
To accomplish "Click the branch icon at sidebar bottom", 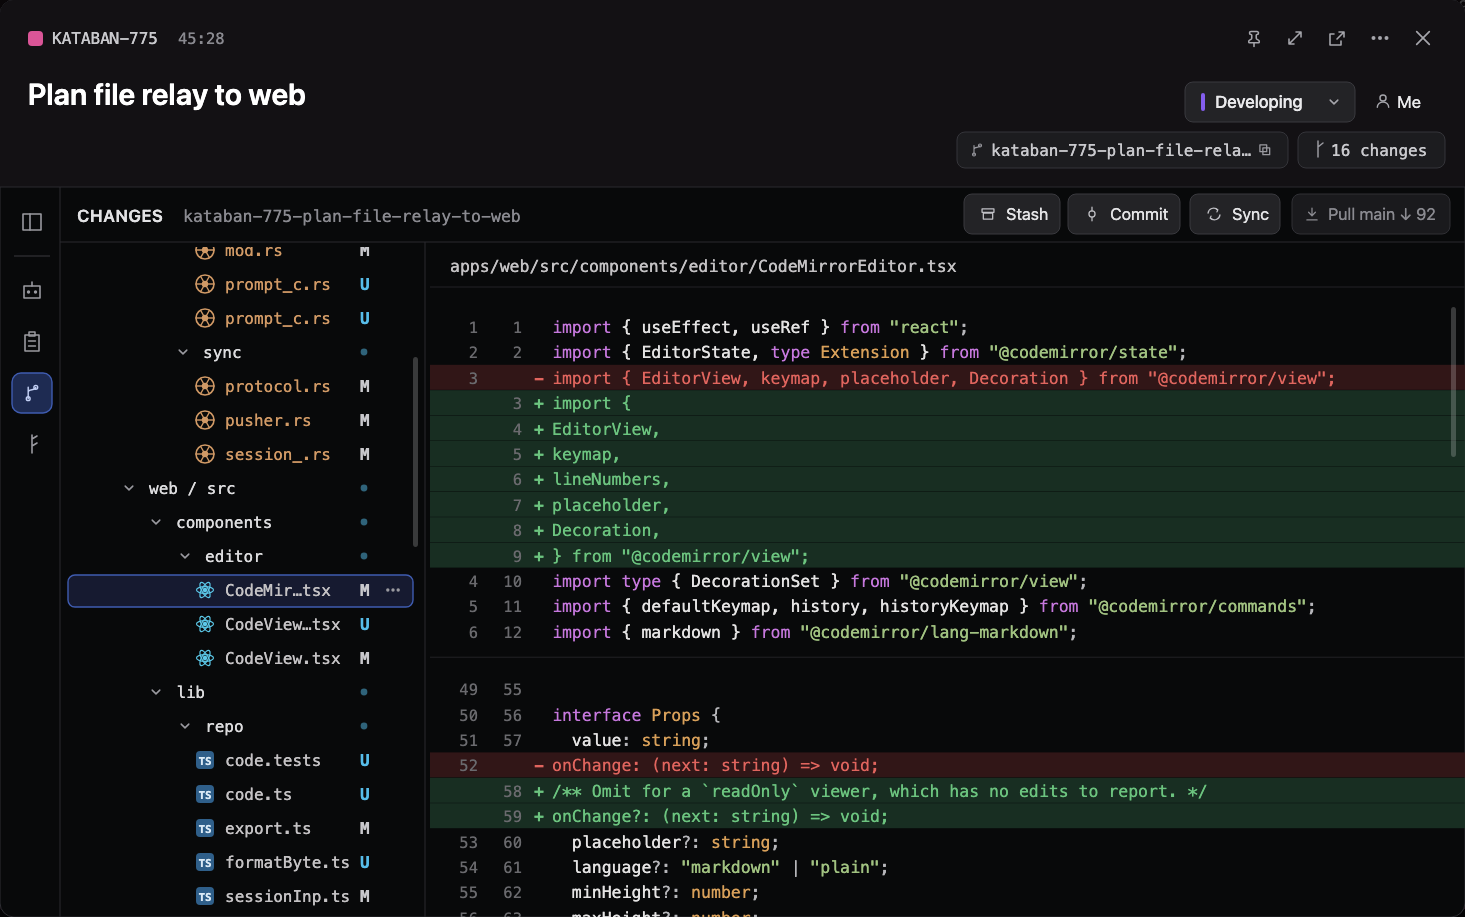I will [32, 444].
